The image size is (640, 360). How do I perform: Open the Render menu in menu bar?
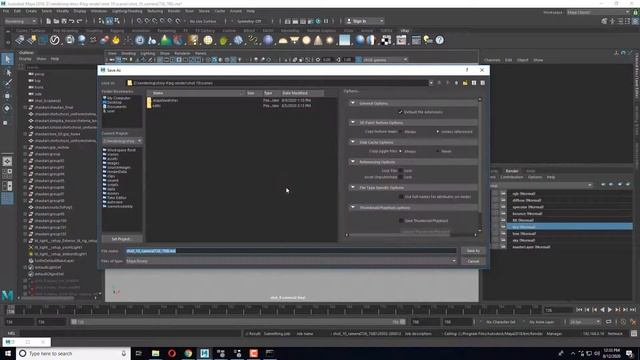click(x=174, y=11)
